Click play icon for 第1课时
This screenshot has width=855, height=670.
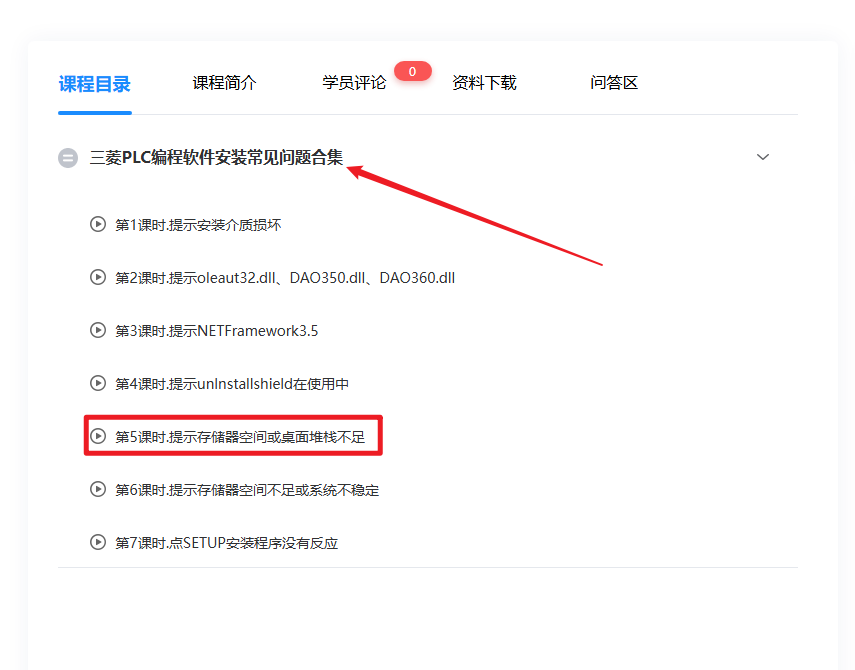click(x=98, y=224)
